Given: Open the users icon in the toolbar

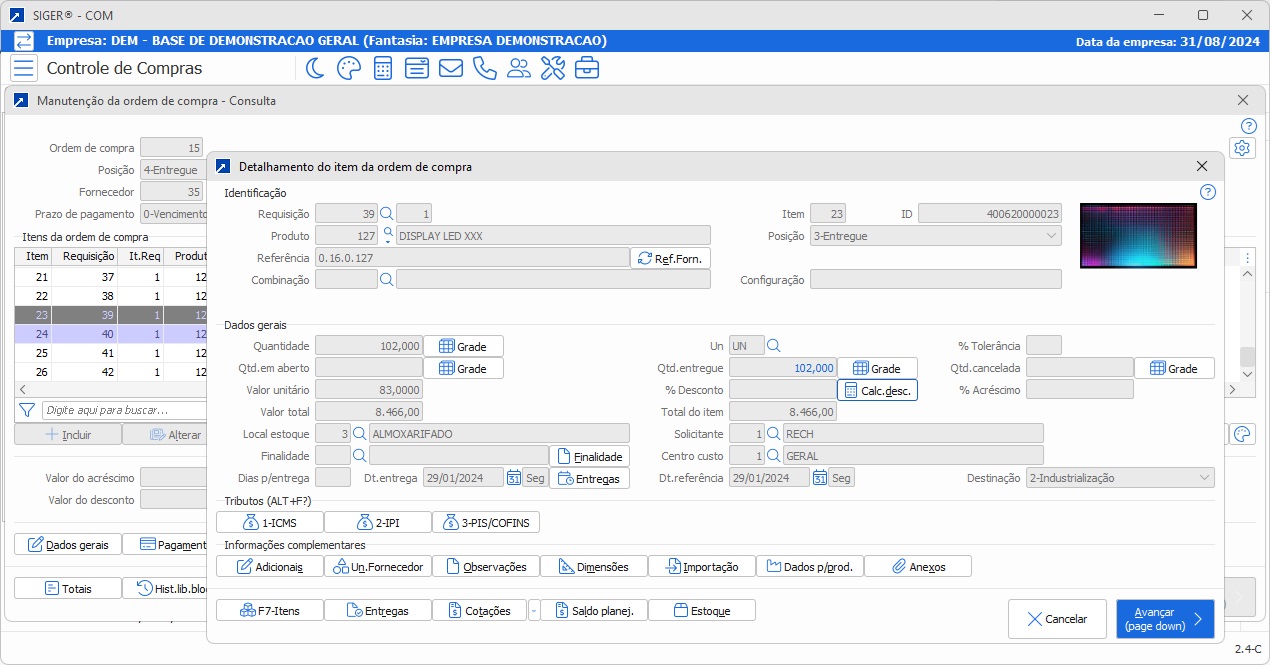Looking at the screenshot, I should (x=519, y=68).
